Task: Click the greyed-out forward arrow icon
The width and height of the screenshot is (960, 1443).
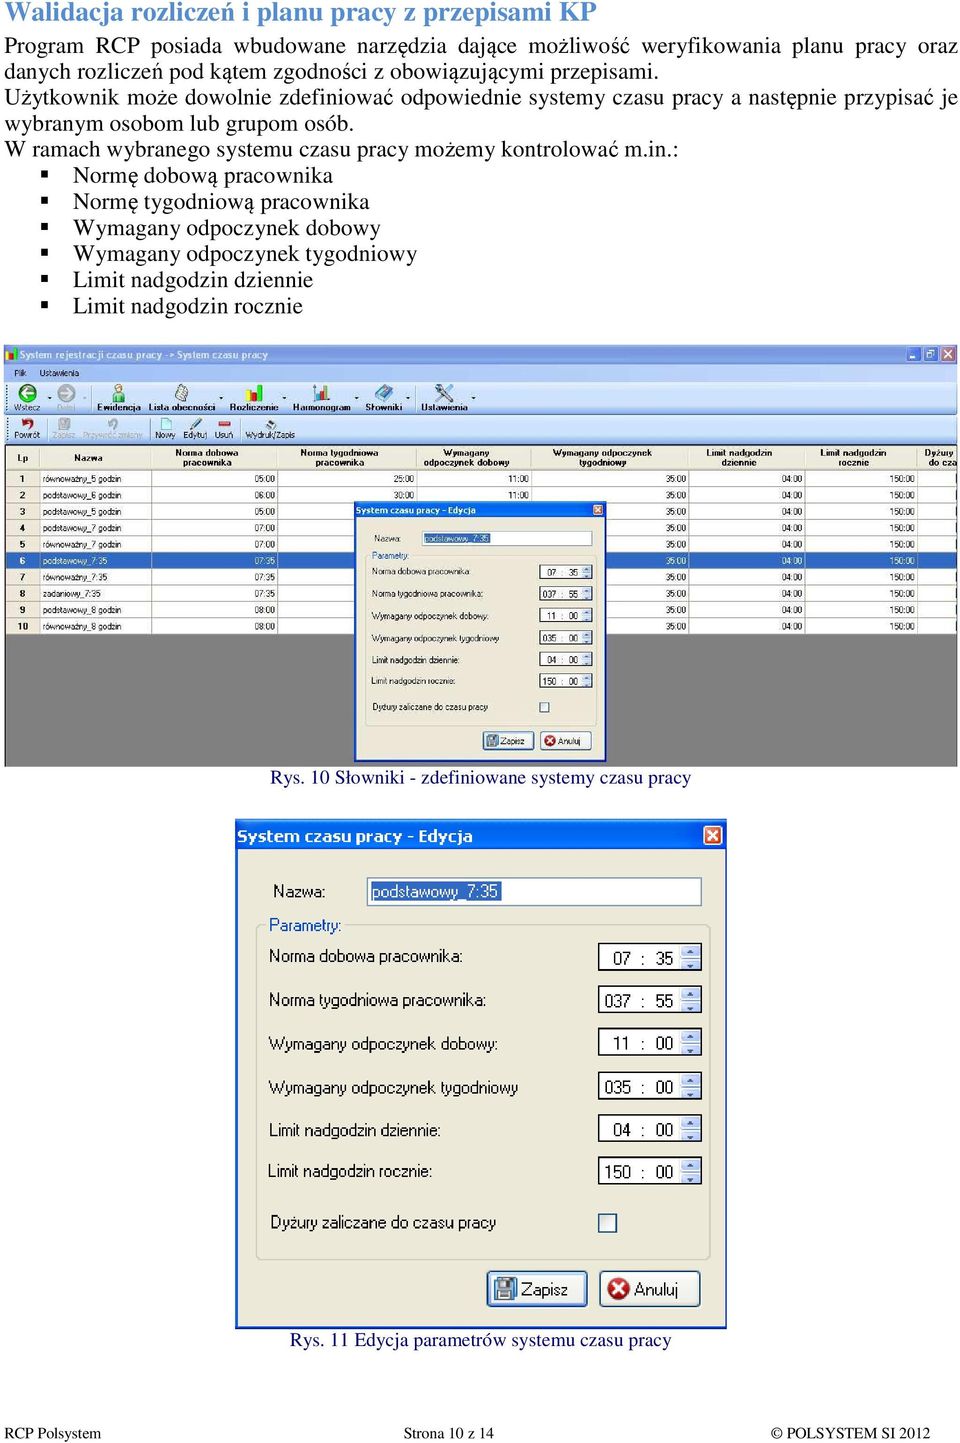Action: pos(66,393)
